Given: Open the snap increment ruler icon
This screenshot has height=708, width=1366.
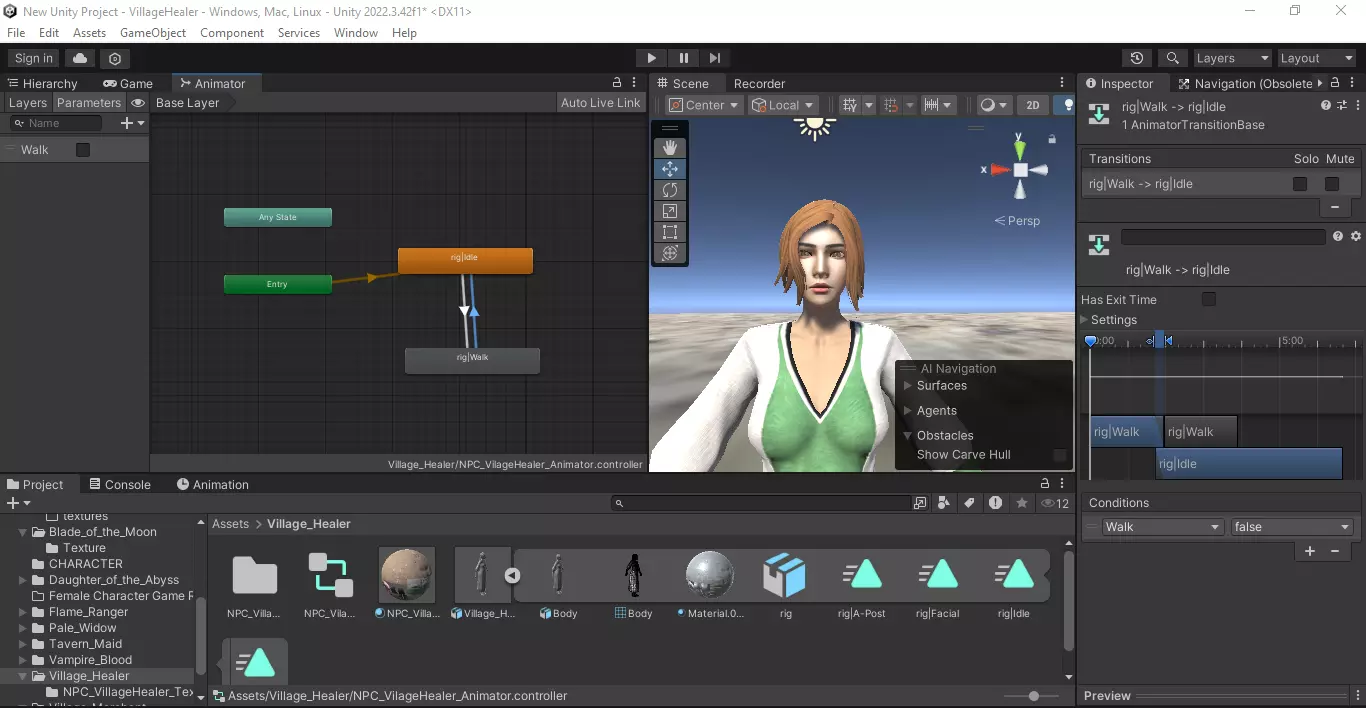Looking at the screenshot, I should pos(931,105).
